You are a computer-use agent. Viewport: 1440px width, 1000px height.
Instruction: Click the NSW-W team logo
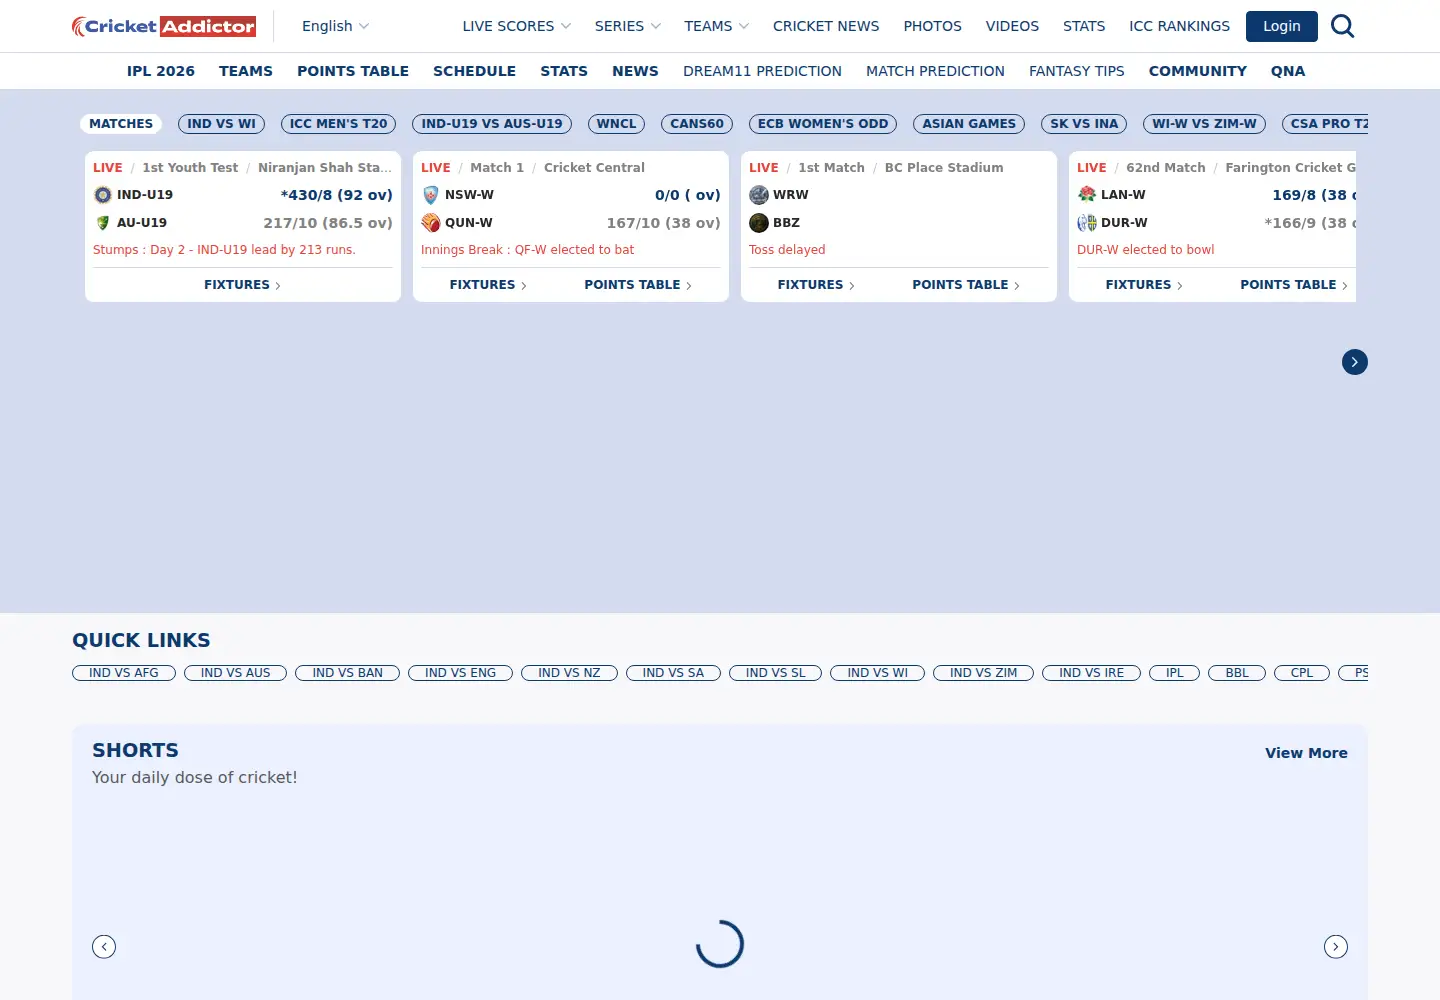(431, 195)
